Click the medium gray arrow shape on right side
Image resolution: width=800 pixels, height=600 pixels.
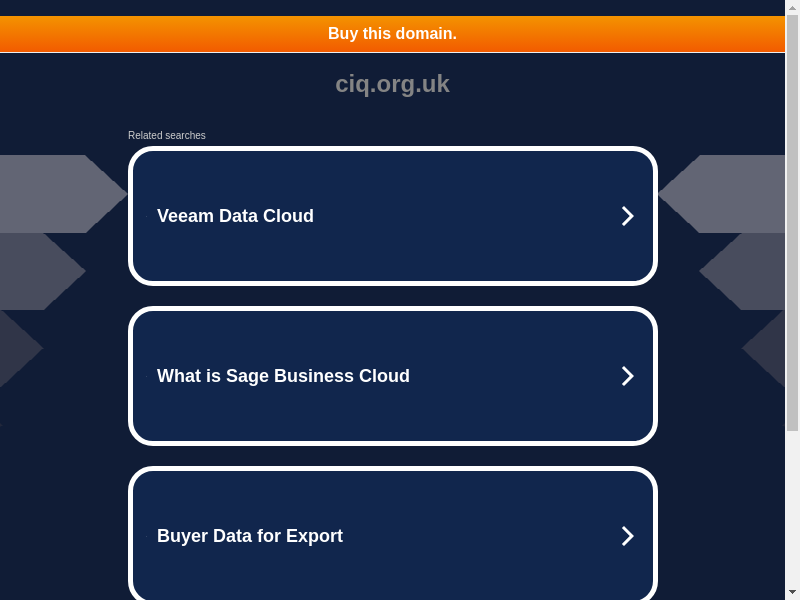[750, 272]
